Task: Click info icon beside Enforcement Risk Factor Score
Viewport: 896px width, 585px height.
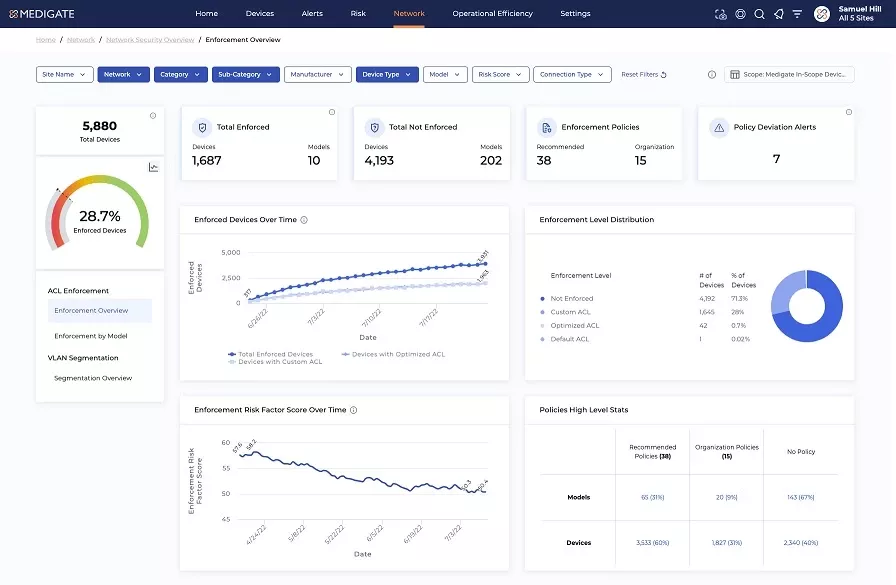Action: tap(353, 410)
